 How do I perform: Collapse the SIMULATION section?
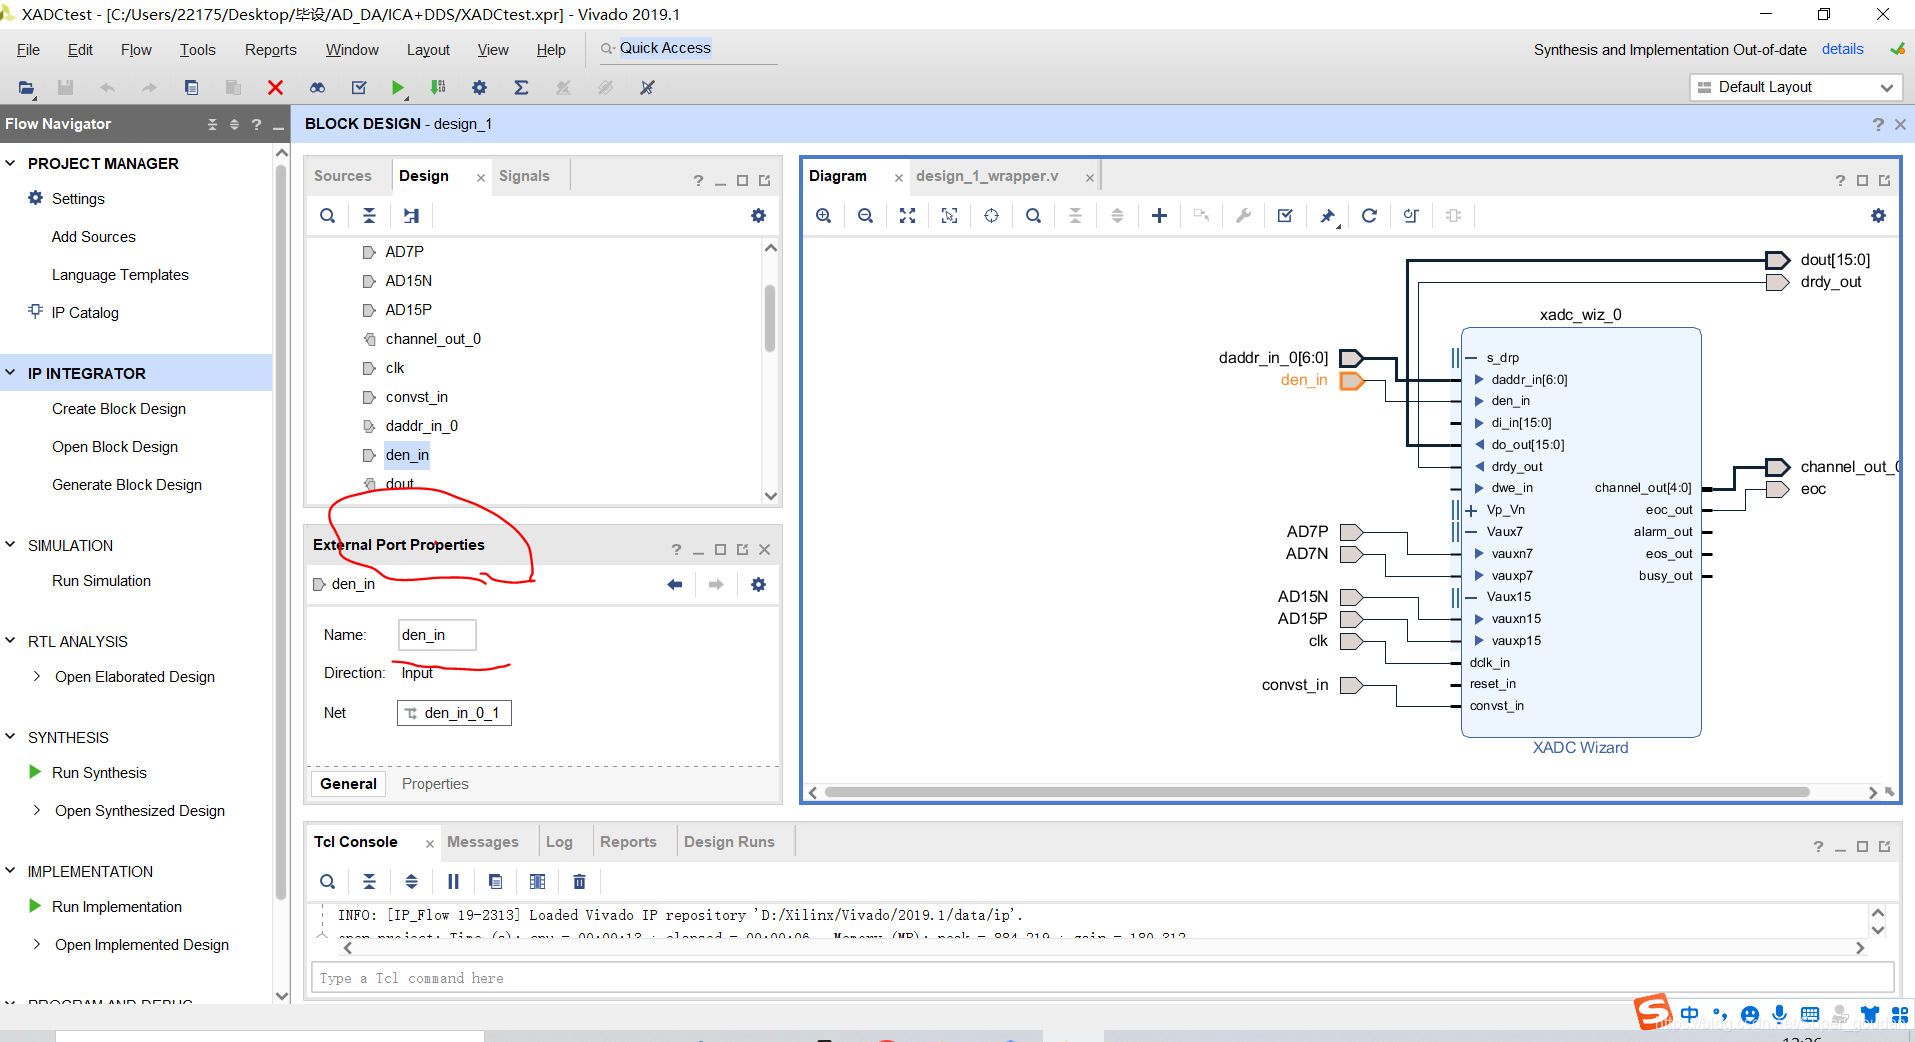pyautogui.click(x=11, y=545)
